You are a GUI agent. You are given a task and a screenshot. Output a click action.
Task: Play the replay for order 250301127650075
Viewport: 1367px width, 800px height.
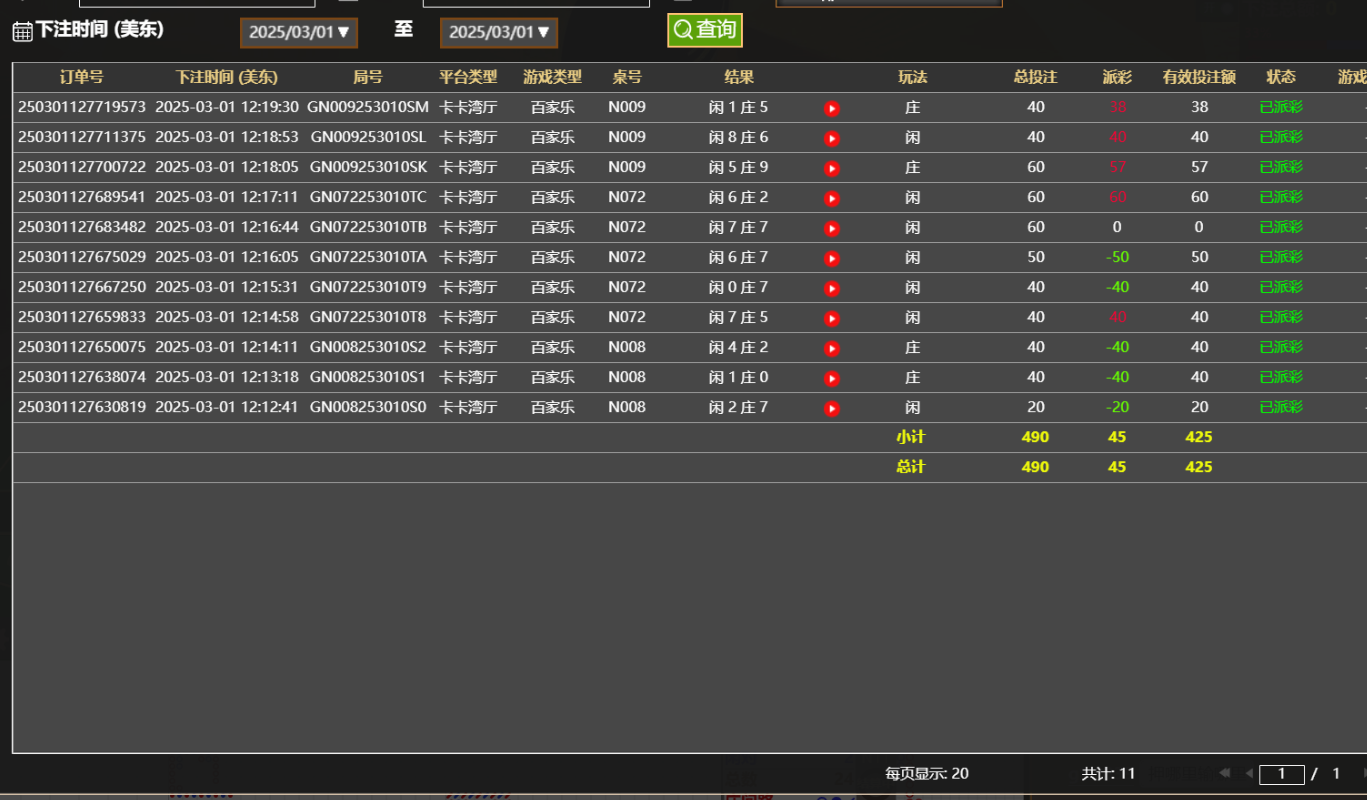coord(831,347)
